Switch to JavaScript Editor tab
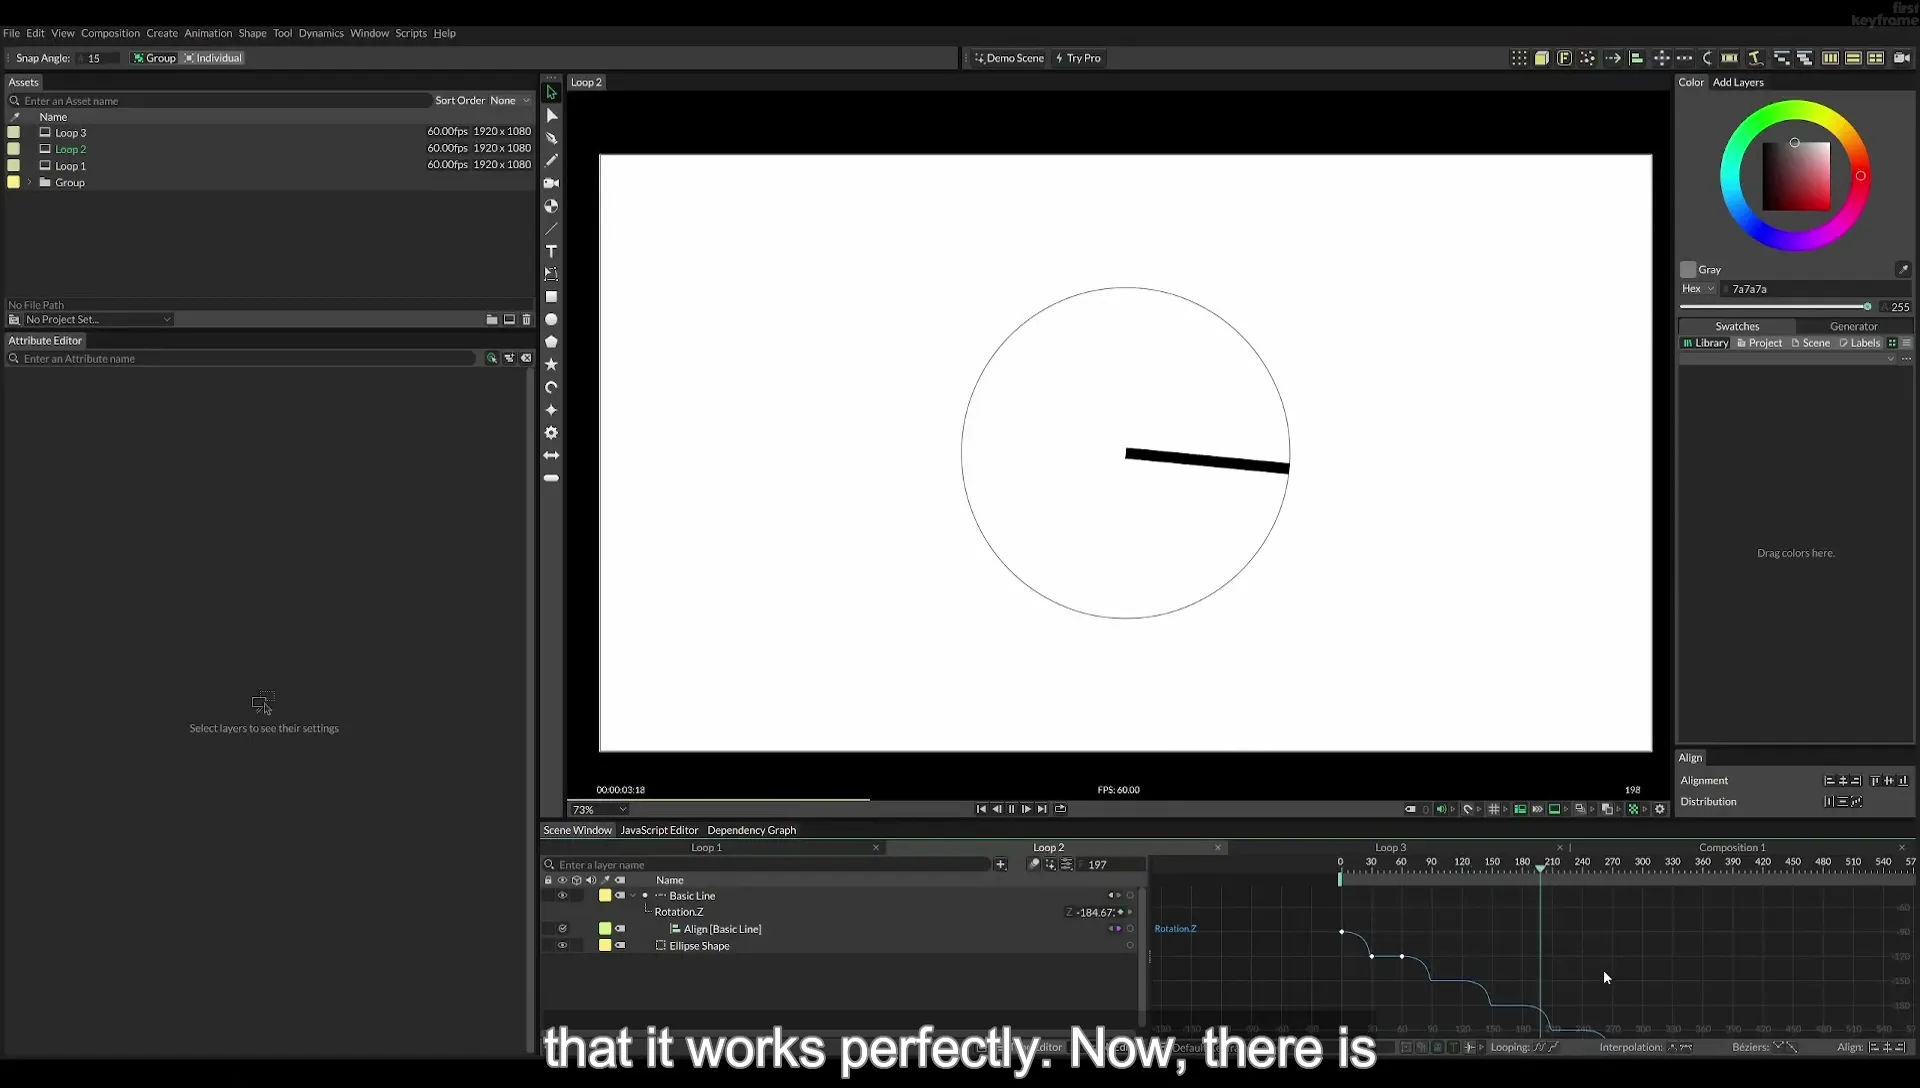Screen dimensions: 1920x1088 pos(659,830)
